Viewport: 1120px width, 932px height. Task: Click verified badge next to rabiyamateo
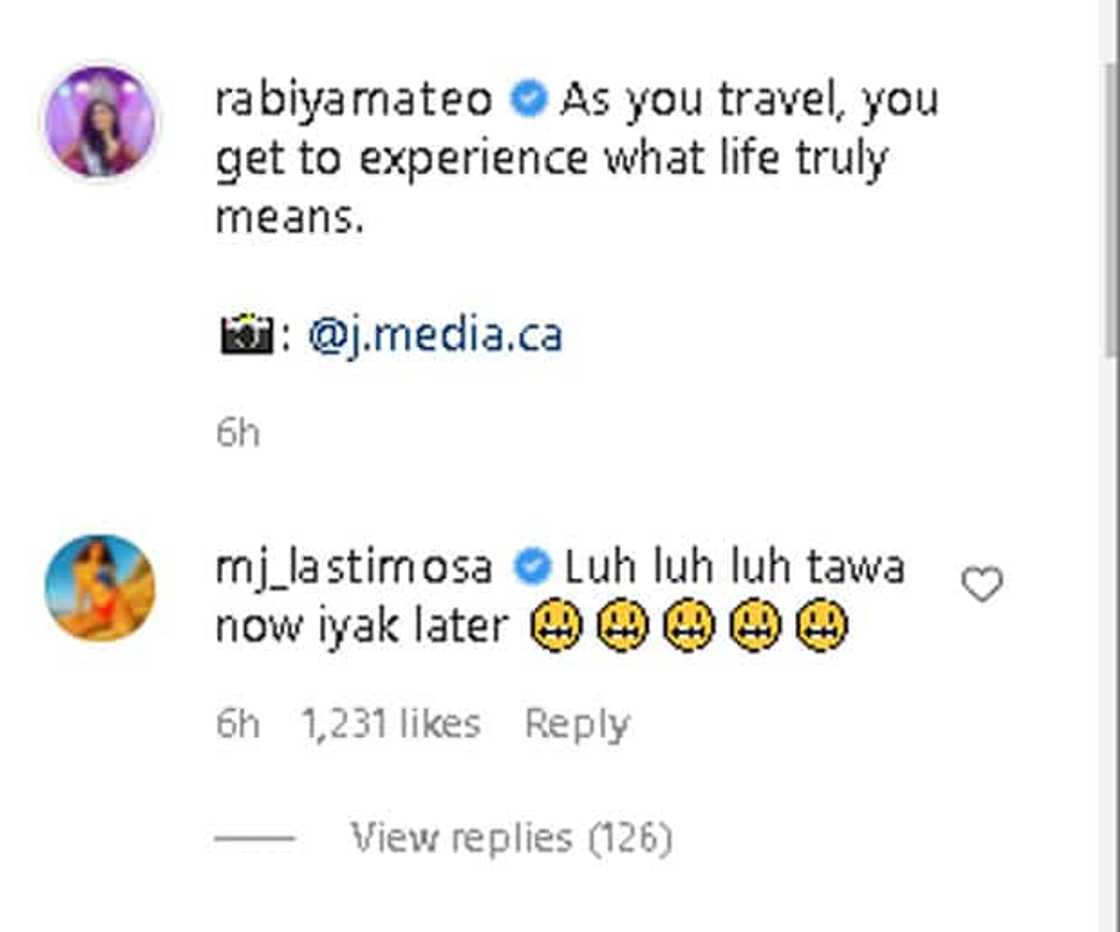coord(528,99)
